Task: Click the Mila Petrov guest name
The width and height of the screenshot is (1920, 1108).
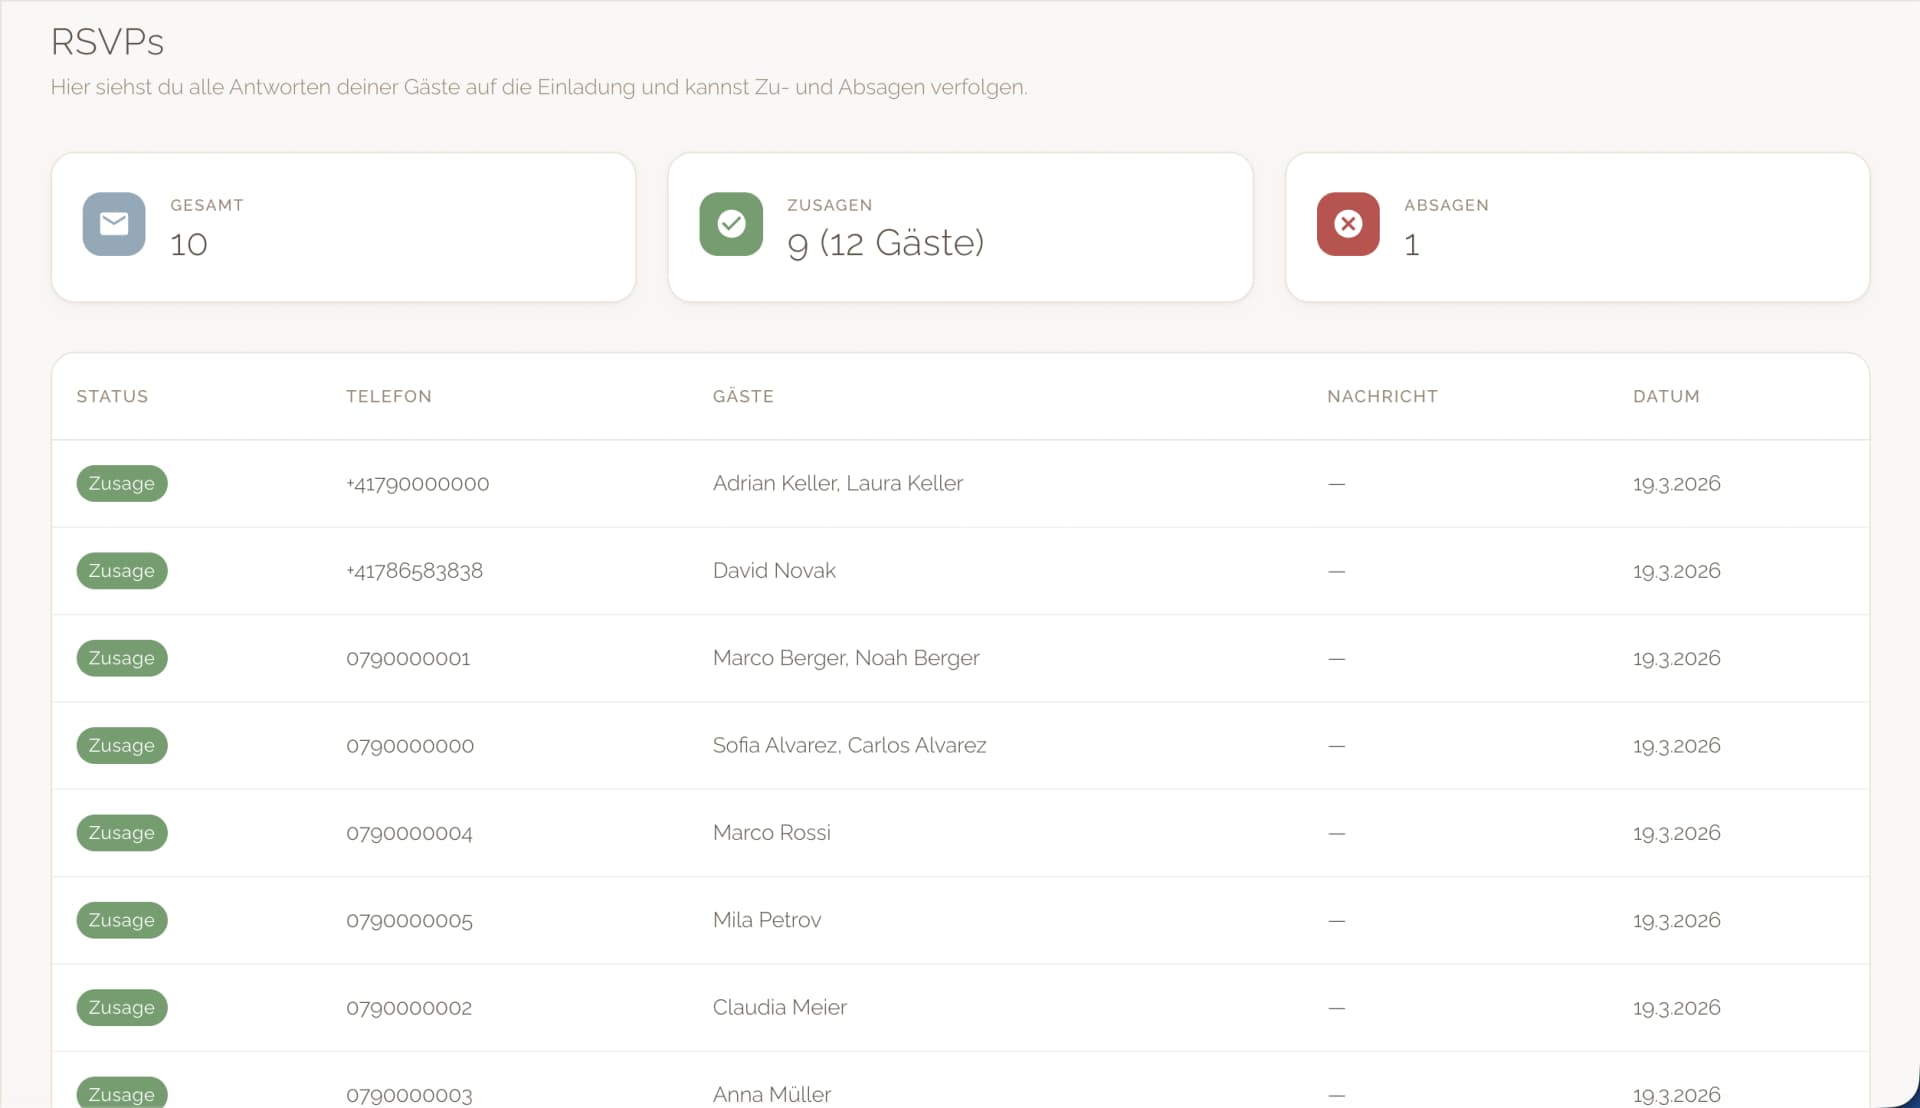Action: [766, 920]
